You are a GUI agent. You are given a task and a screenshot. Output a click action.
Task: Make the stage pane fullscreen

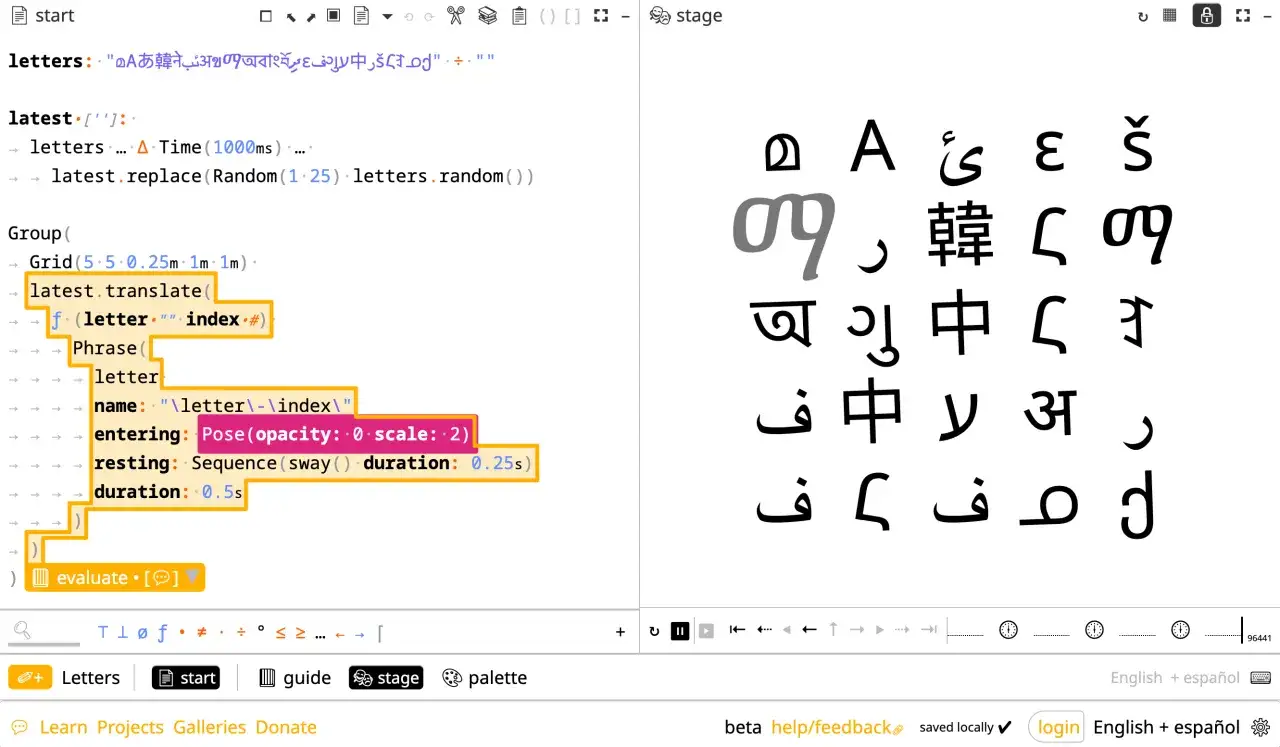[x=1243, y=16]
